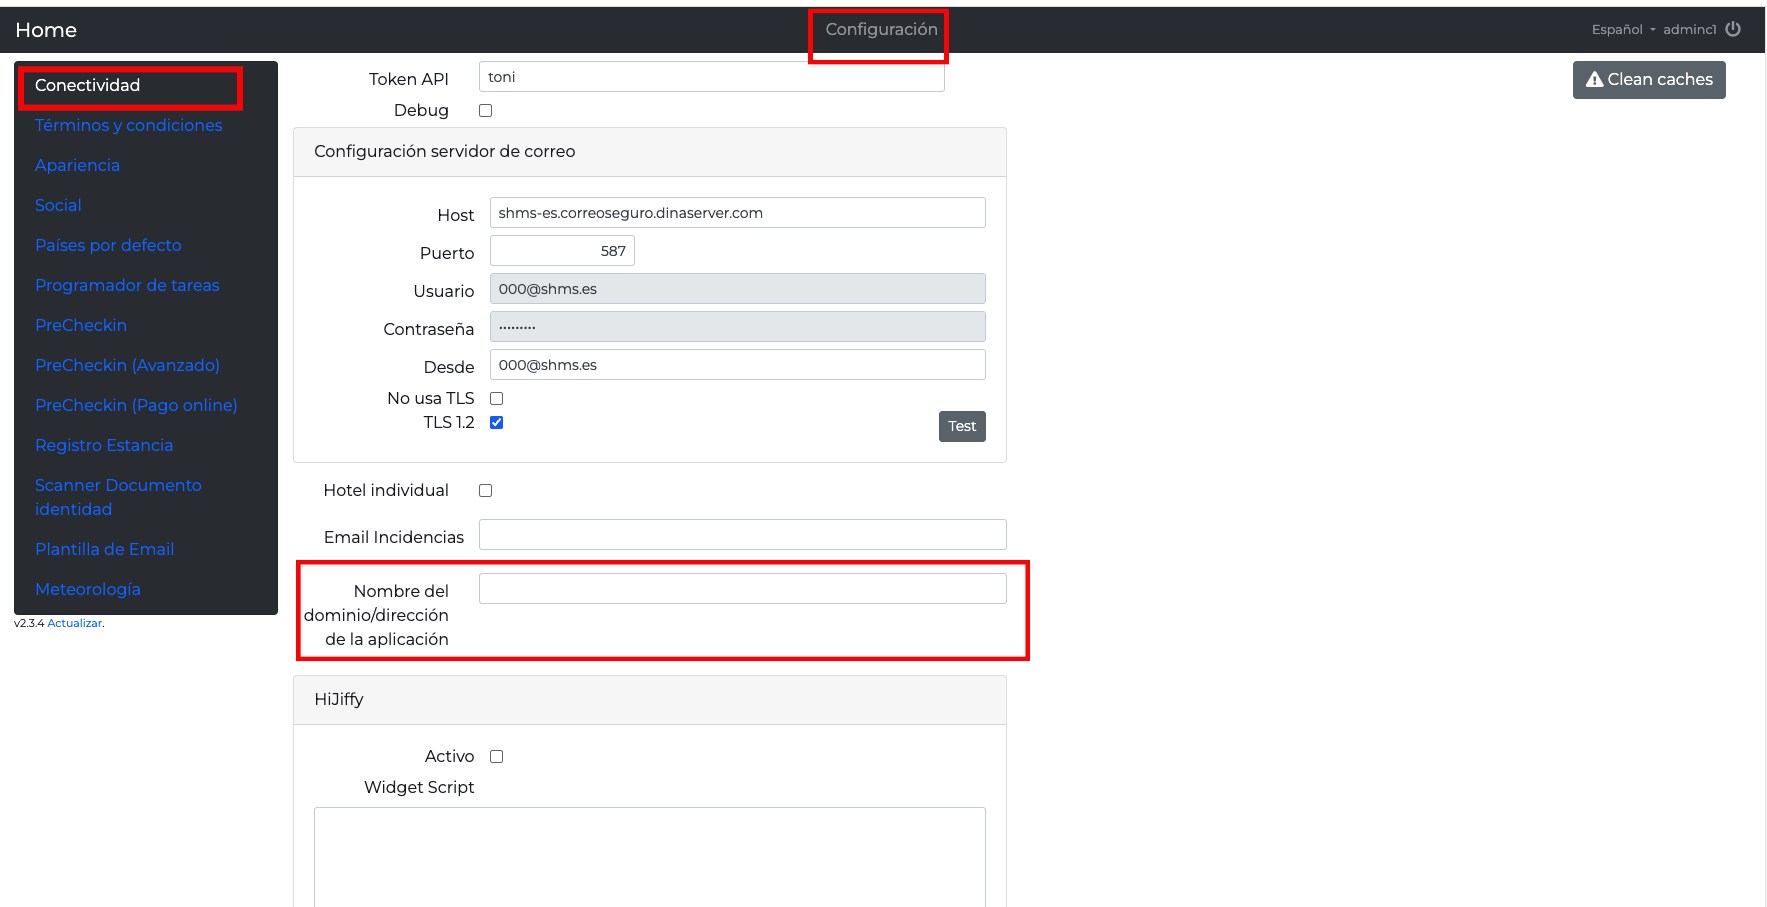Open the Apariencia settings section
This screenshot has height=907, width=1767.
[78, 166]
